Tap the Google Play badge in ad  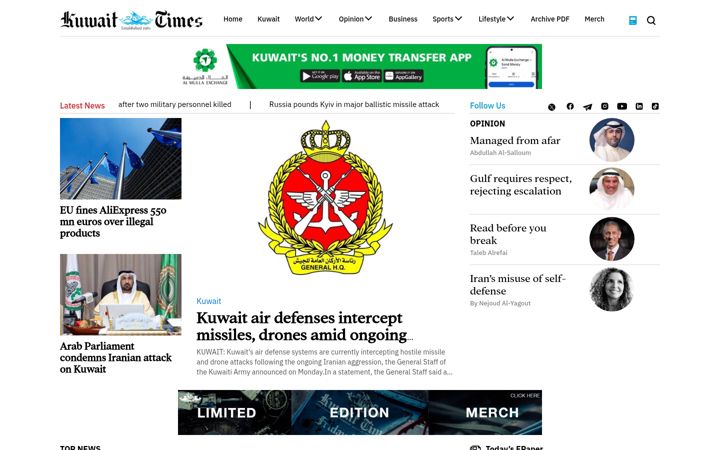click(320, 76)
